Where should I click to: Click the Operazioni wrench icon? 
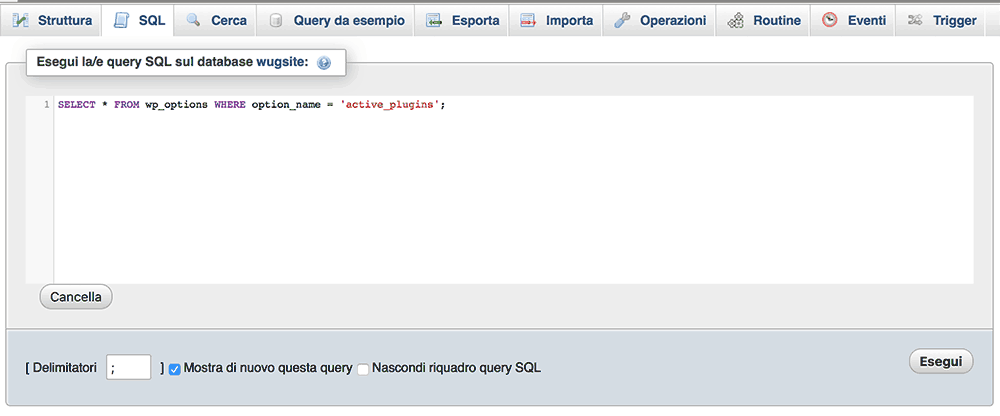pos(622,20)
